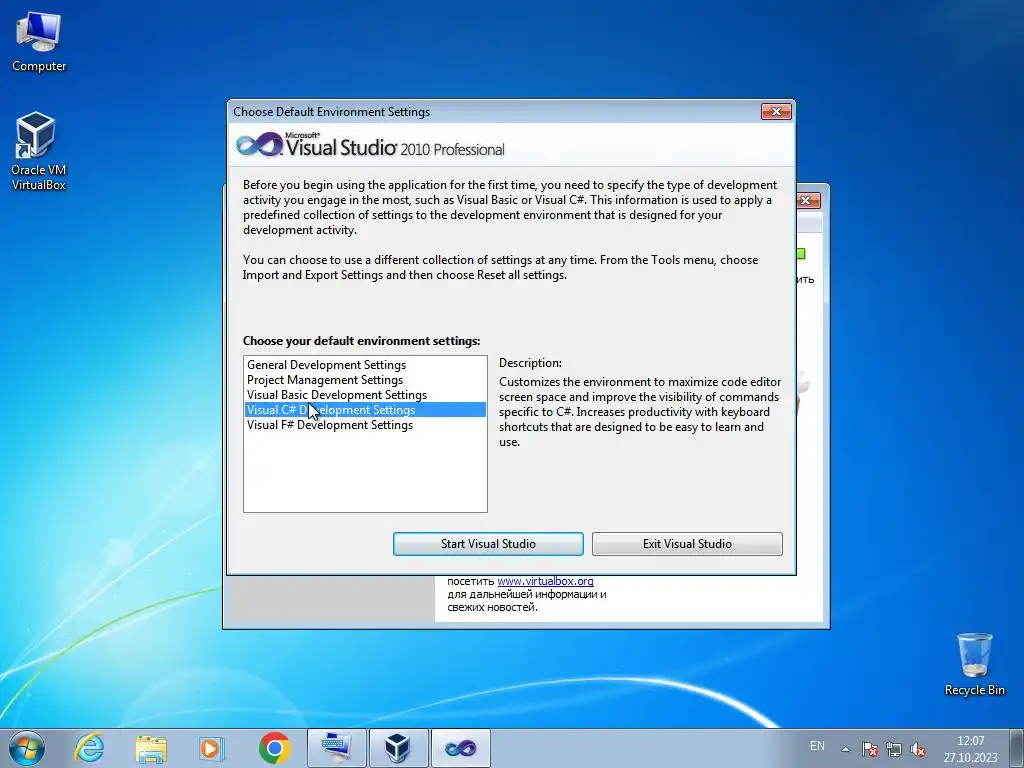Click the Visual Studio 2010 Professional logo
Screen dimensions: 1024x768
(x=370, y=145)
